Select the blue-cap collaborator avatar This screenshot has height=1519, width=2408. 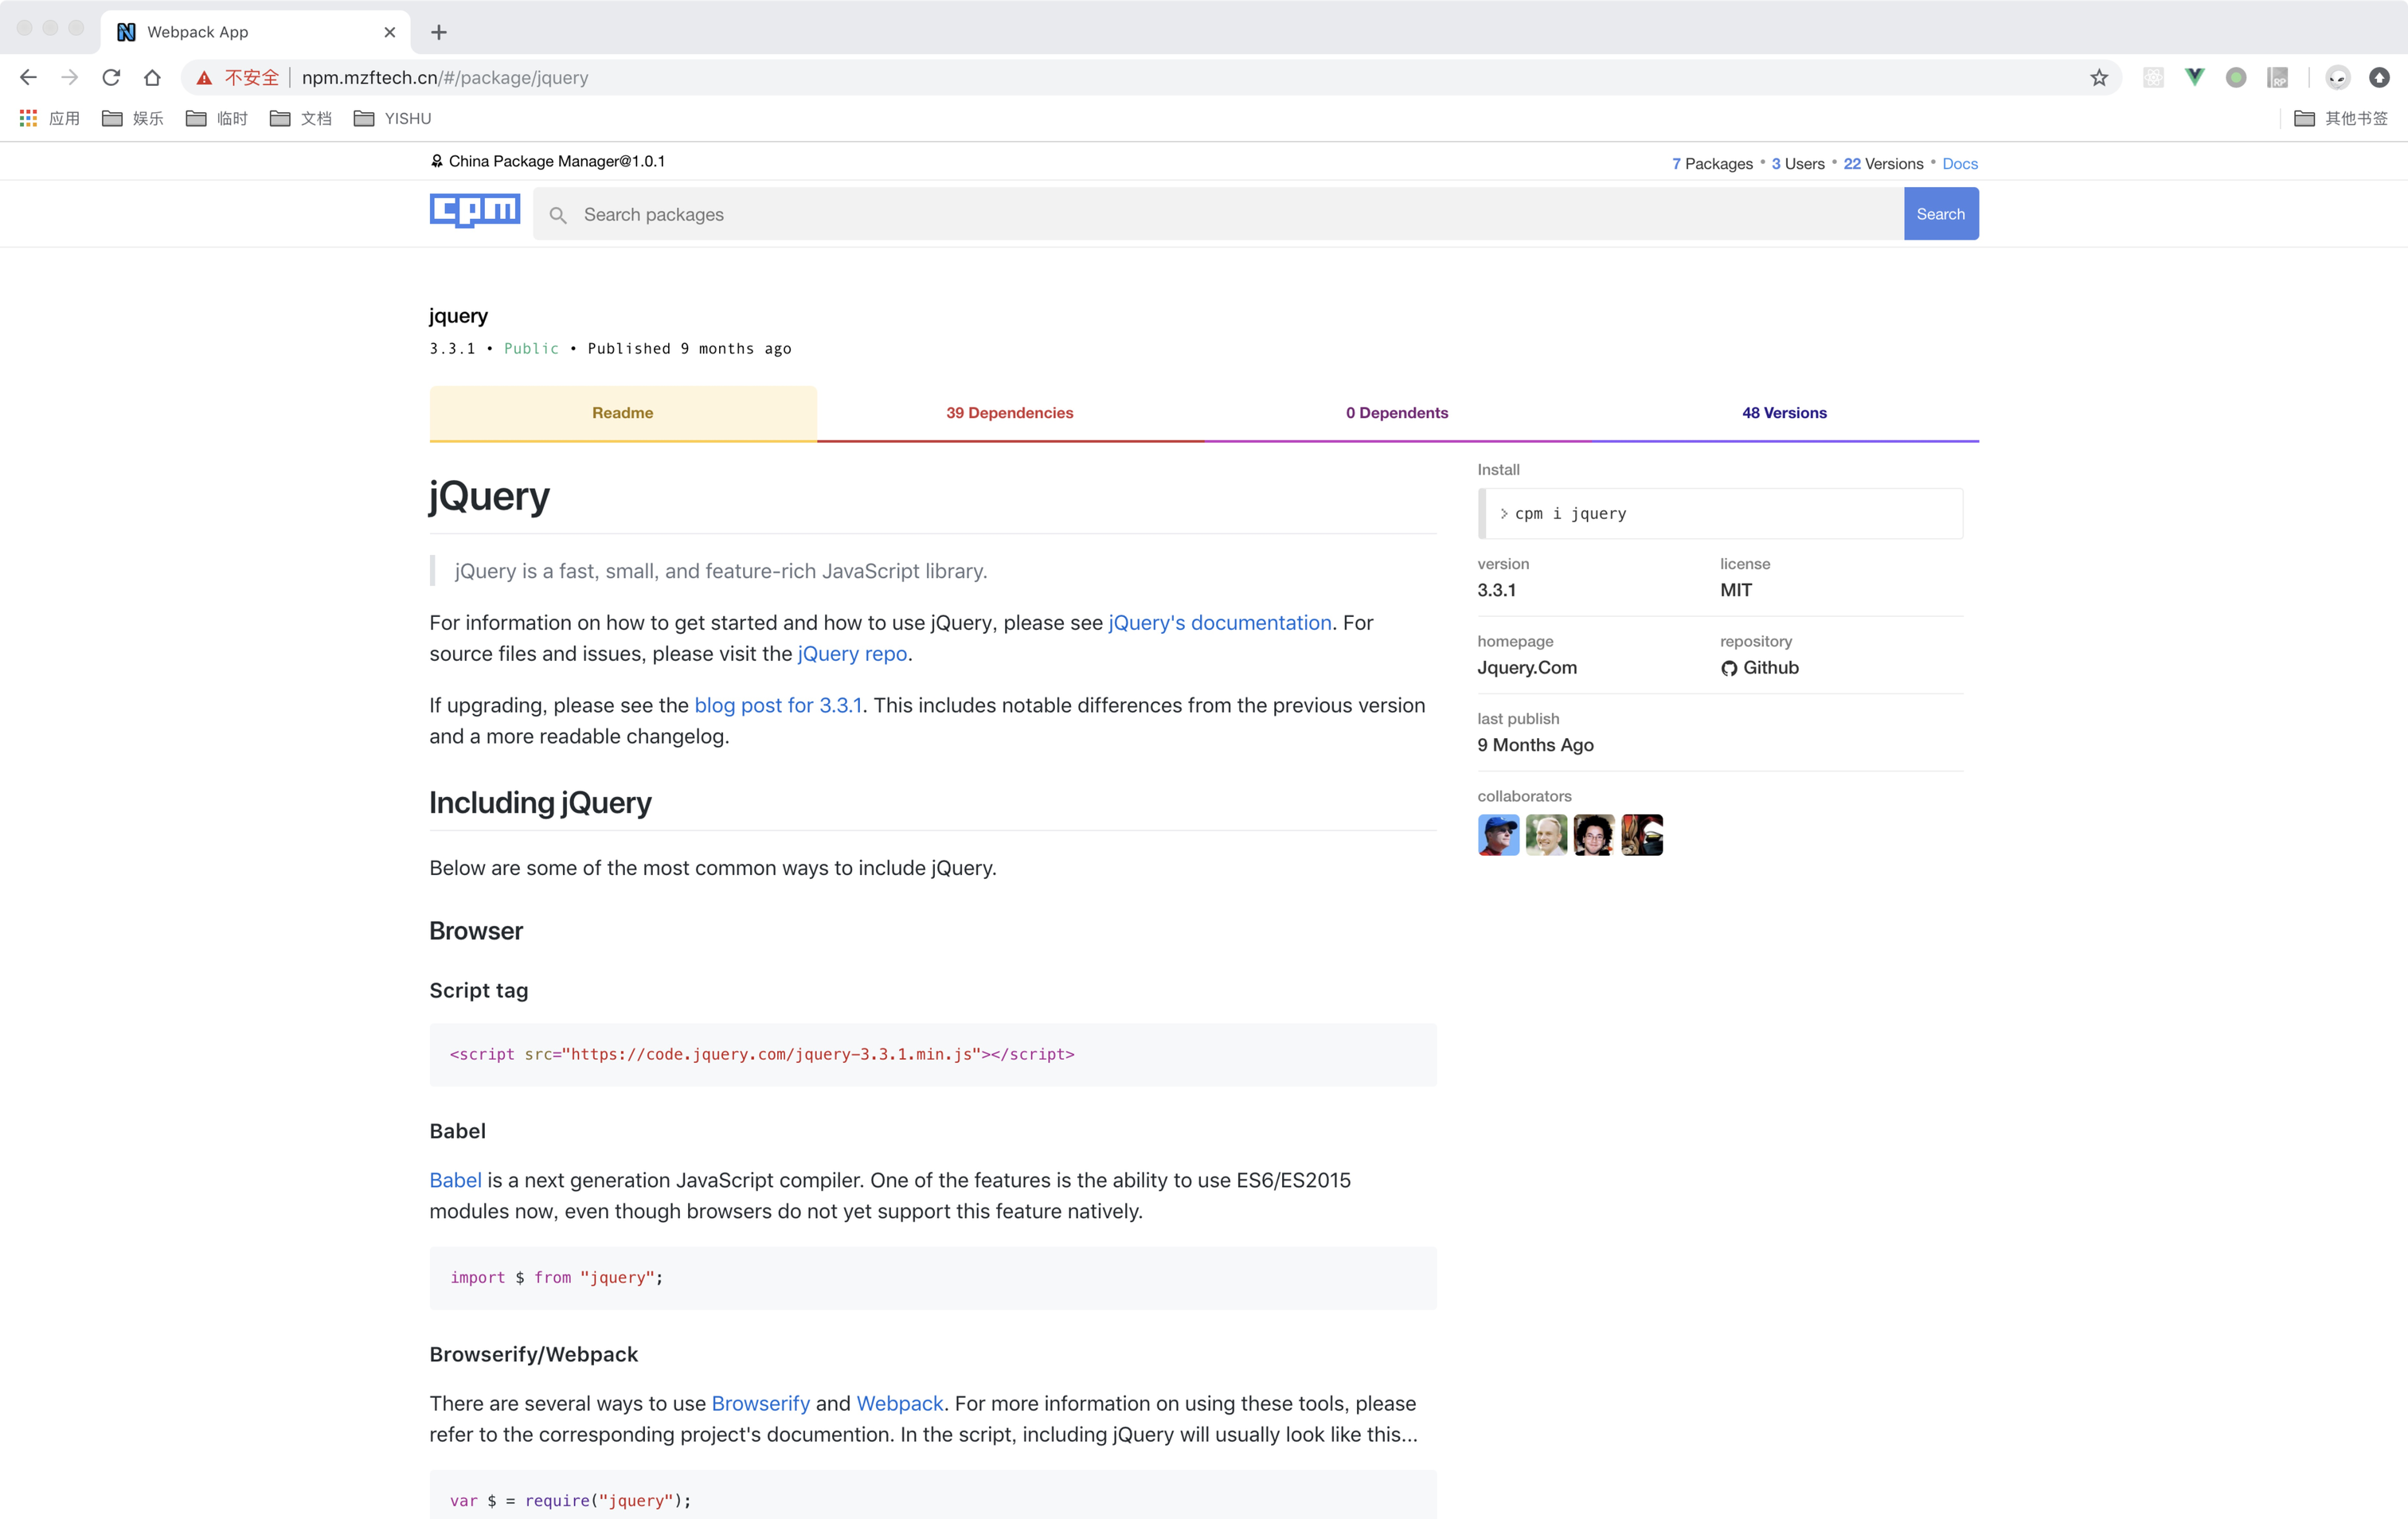tap(1498, 835)
